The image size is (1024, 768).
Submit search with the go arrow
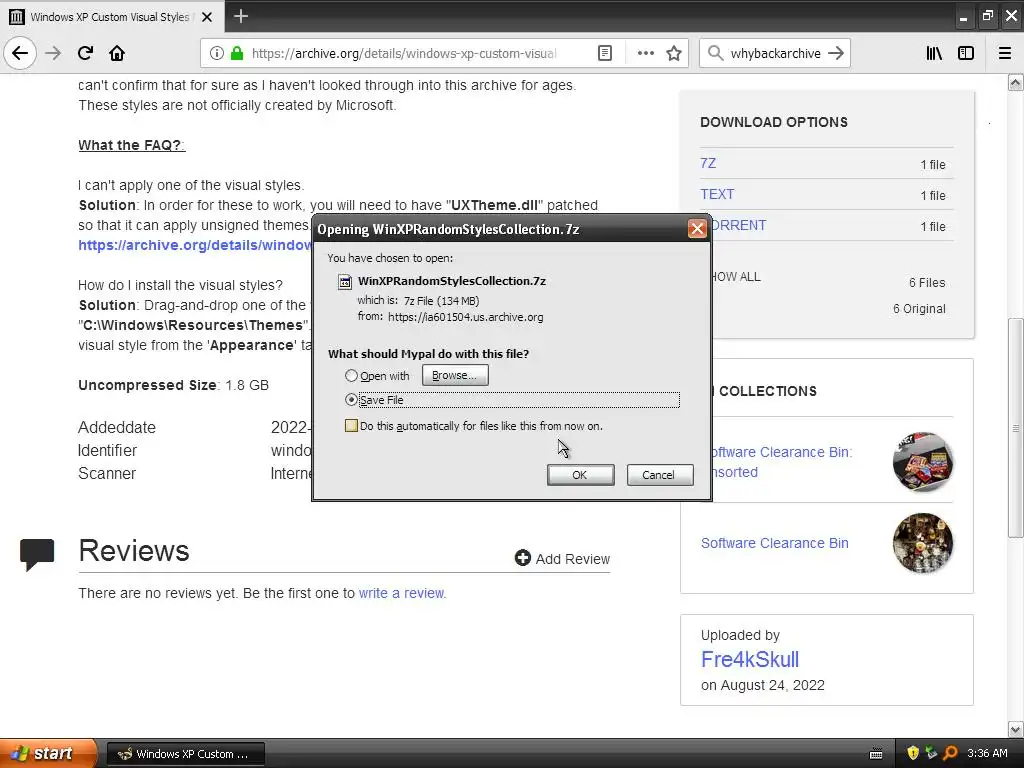click(835, 53)
